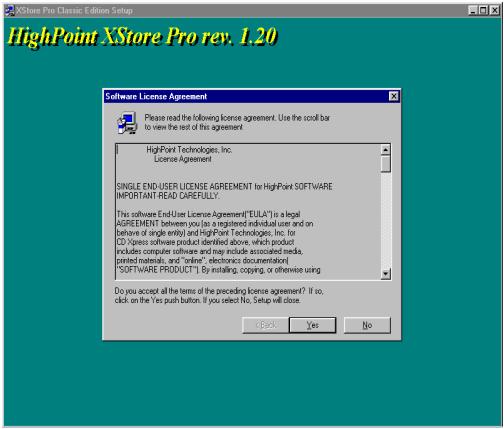Click the license text scroll-down arrow
504x429 pixels.
[385, 274]
